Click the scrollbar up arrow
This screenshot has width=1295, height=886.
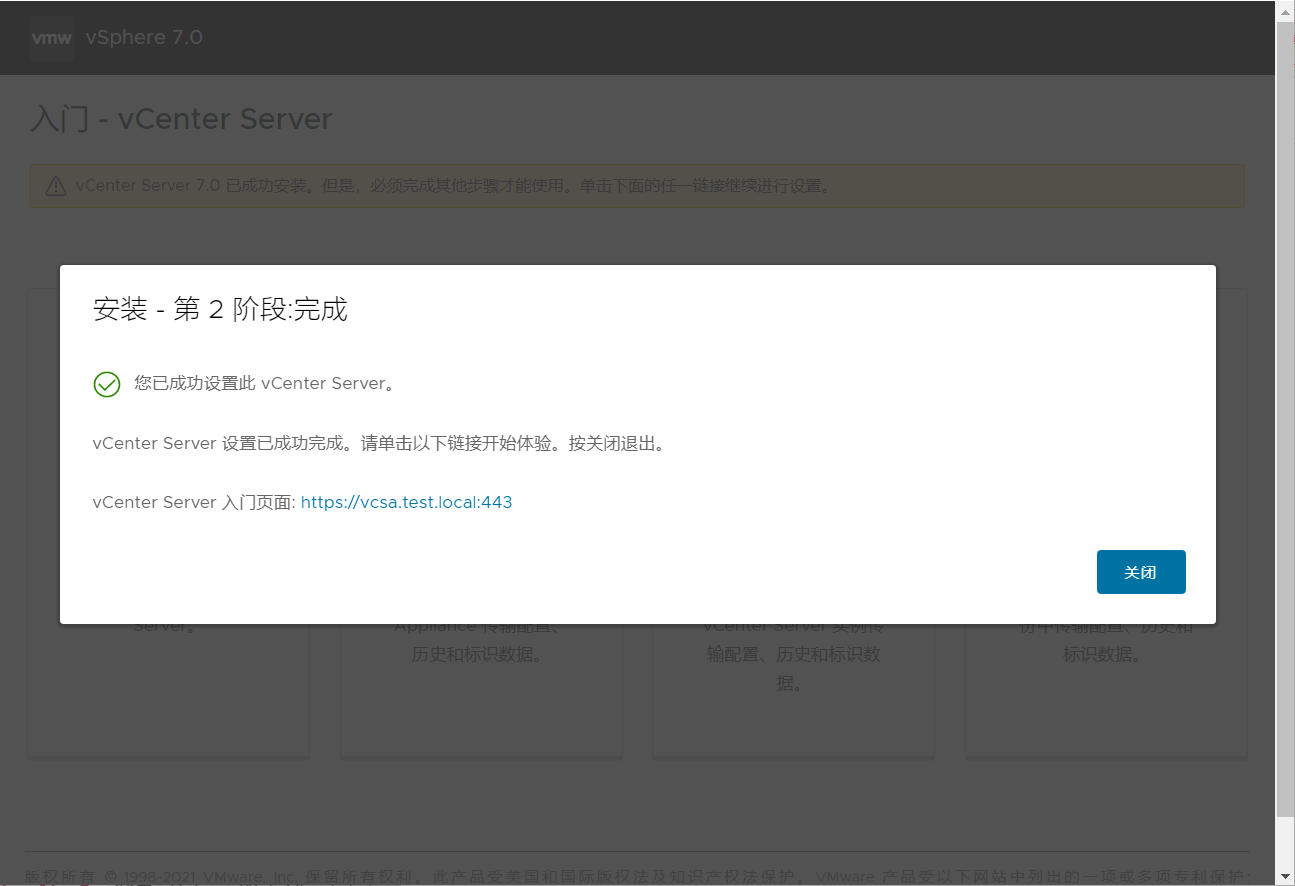(x=1286, y=11)
